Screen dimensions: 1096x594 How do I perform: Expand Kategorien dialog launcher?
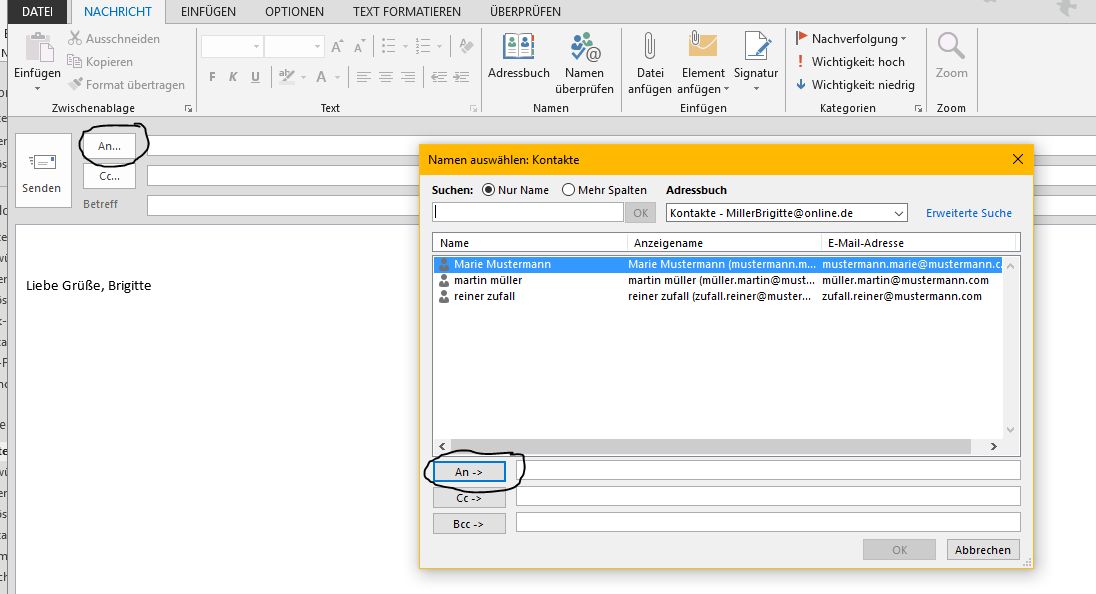coord(918,108)
